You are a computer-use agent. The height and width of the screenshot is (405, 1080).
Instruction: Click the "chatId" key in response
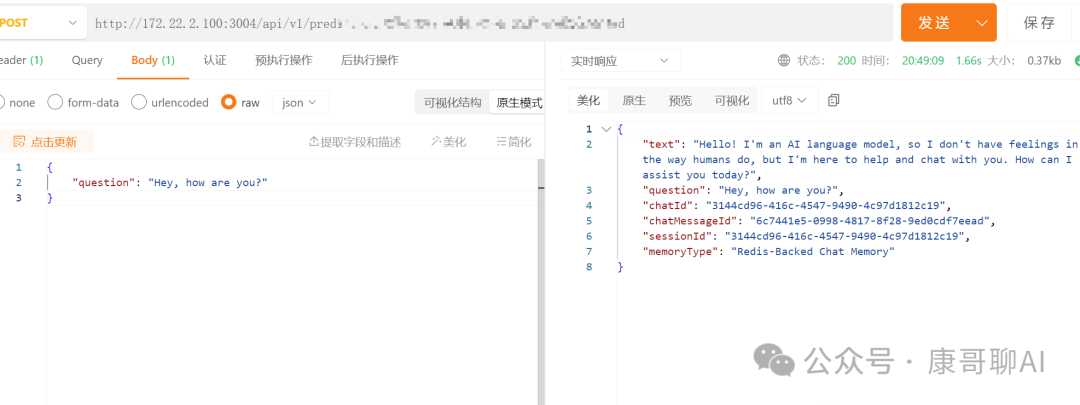click(665, 205)
